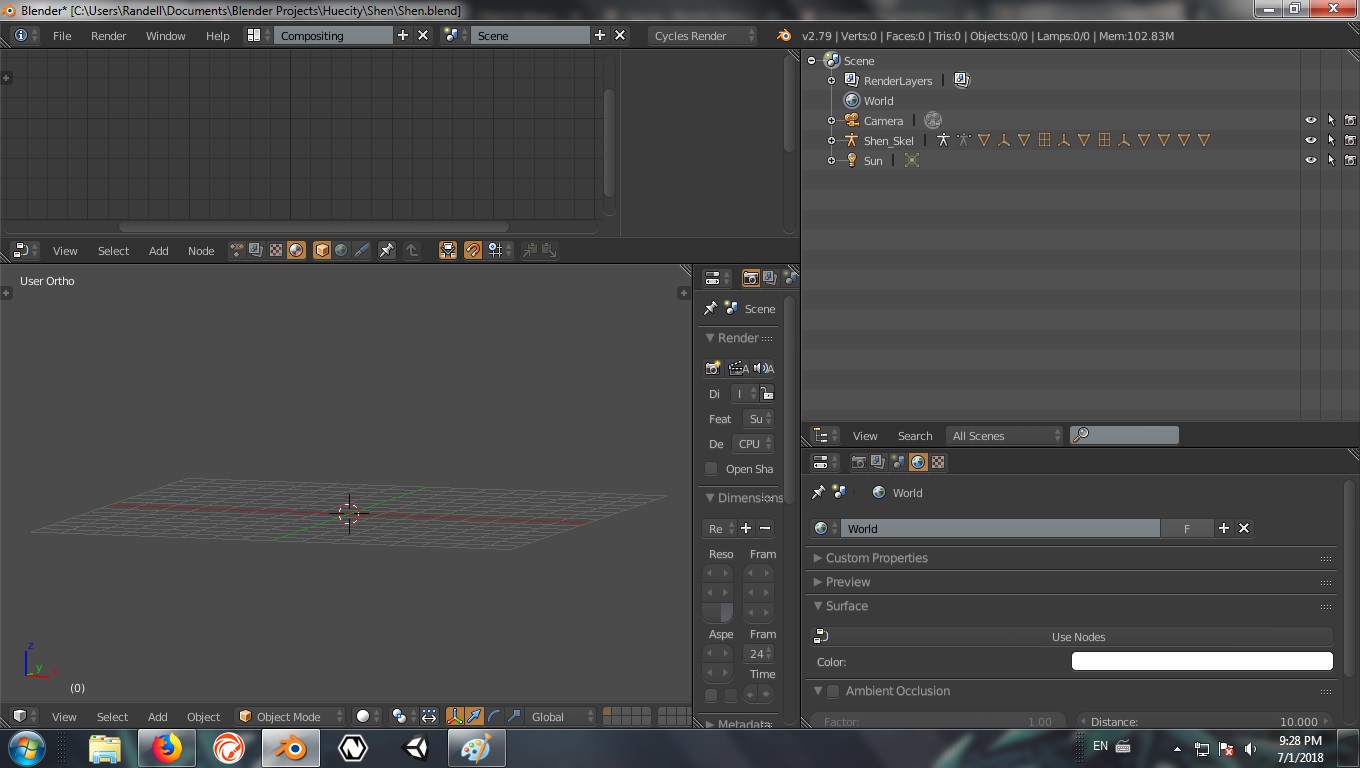The width and height of the screenshot is (1360, 768).
Task: Edit the World name field
Action: tap(1000, 528)
